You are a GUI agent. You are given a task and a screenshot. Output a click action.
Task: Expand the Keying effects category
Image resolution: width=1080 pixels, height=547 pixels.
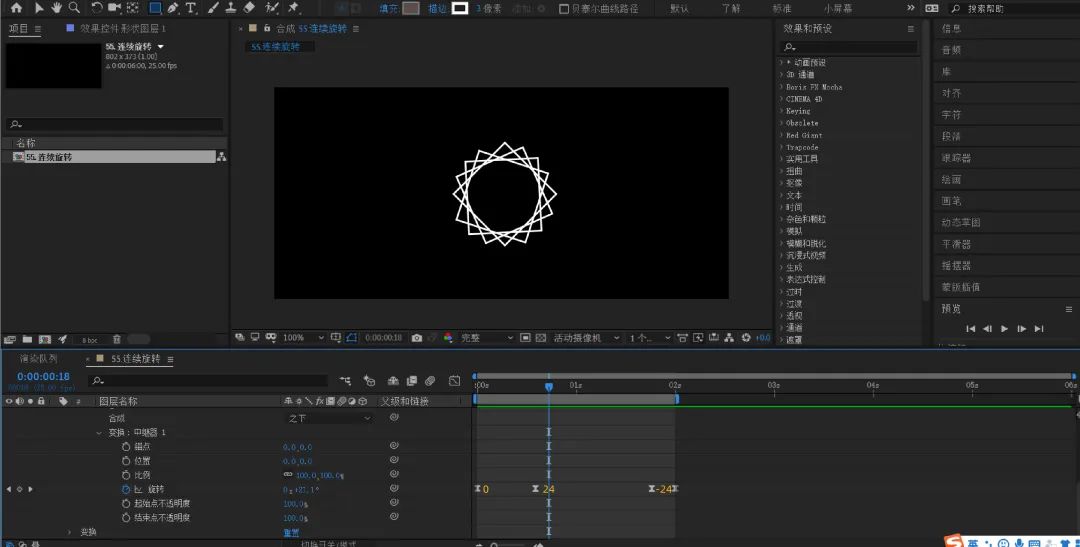pyautogui.click(x=782, y=111)
